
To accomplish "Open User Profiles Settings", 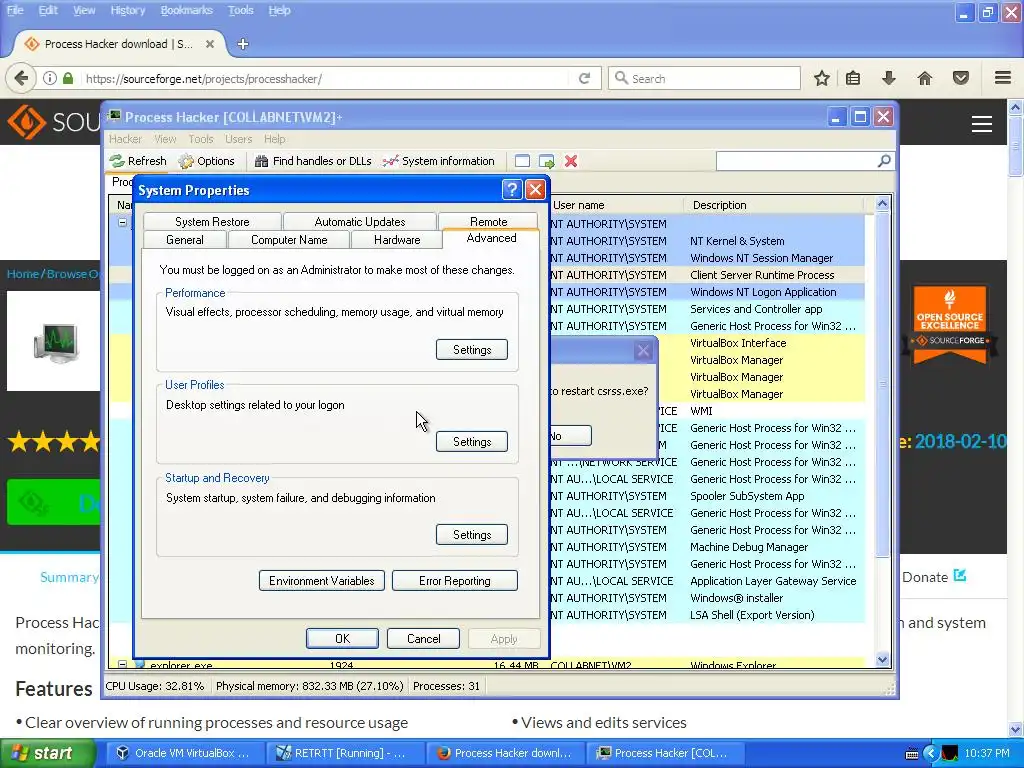I will 472,441.
